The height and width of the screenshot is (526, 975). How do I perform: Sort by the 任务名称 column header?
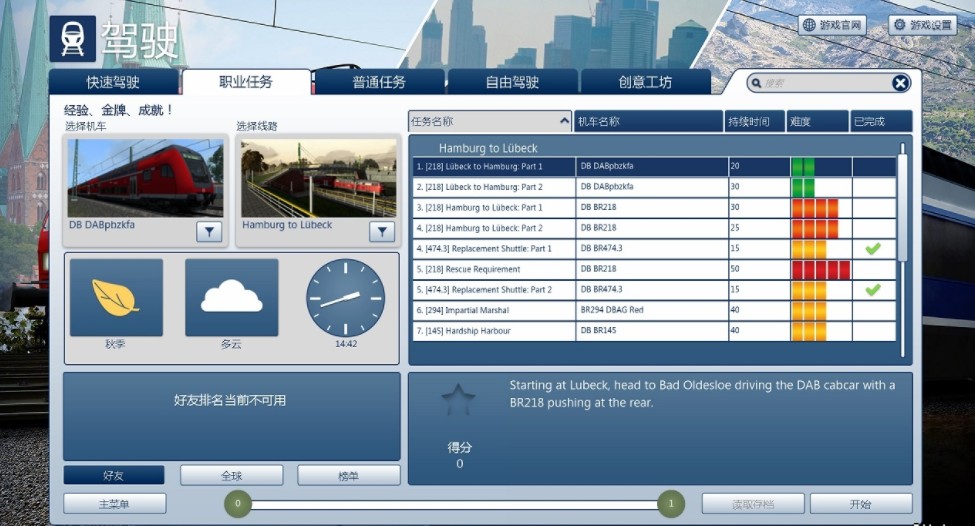[x=490, y=121]
